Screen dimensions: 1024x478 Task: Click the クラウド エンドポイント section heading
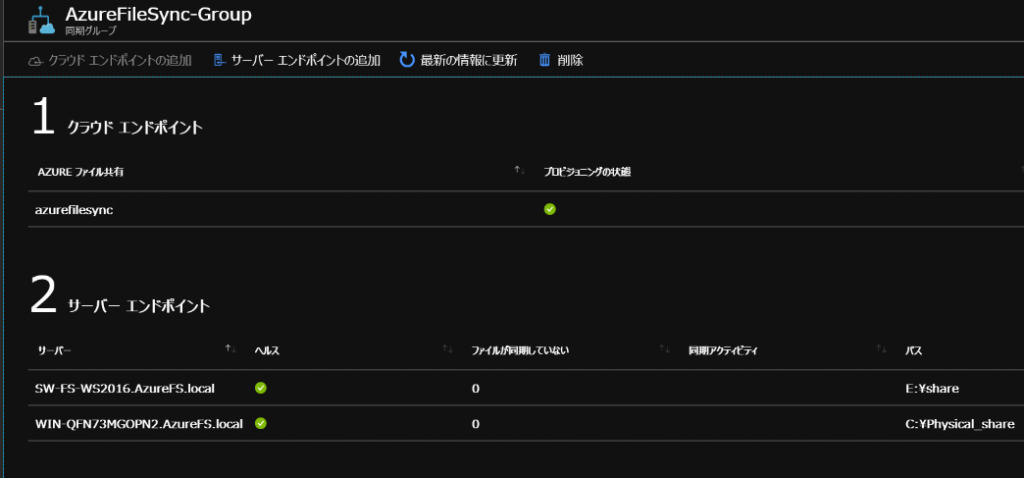pyautogui.click(x=135, y=128)
